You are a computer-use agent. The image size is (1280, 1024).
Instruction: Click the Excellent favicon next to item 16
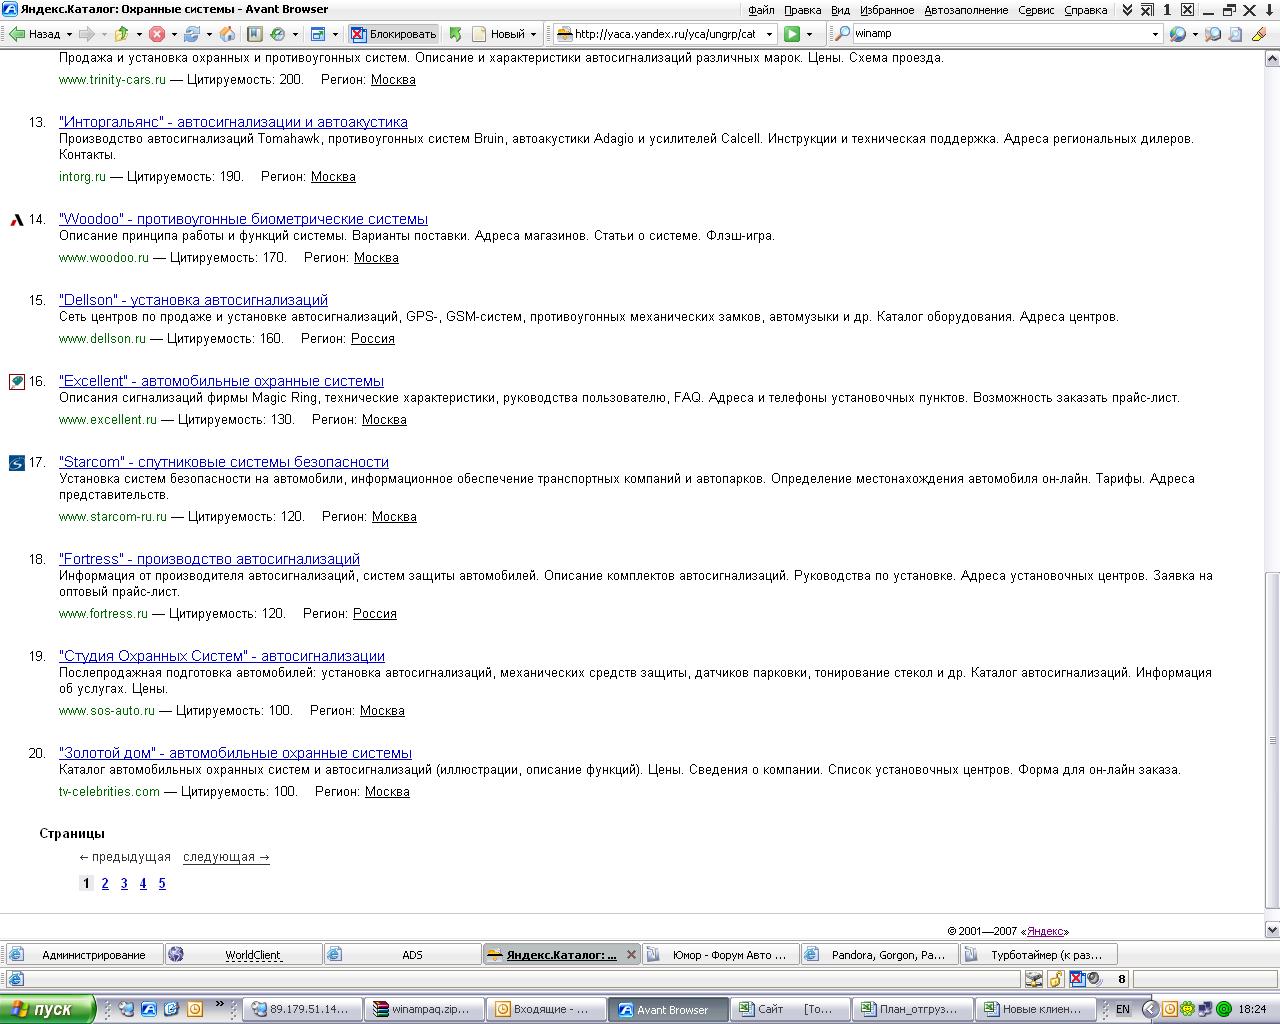coord(16,381)
